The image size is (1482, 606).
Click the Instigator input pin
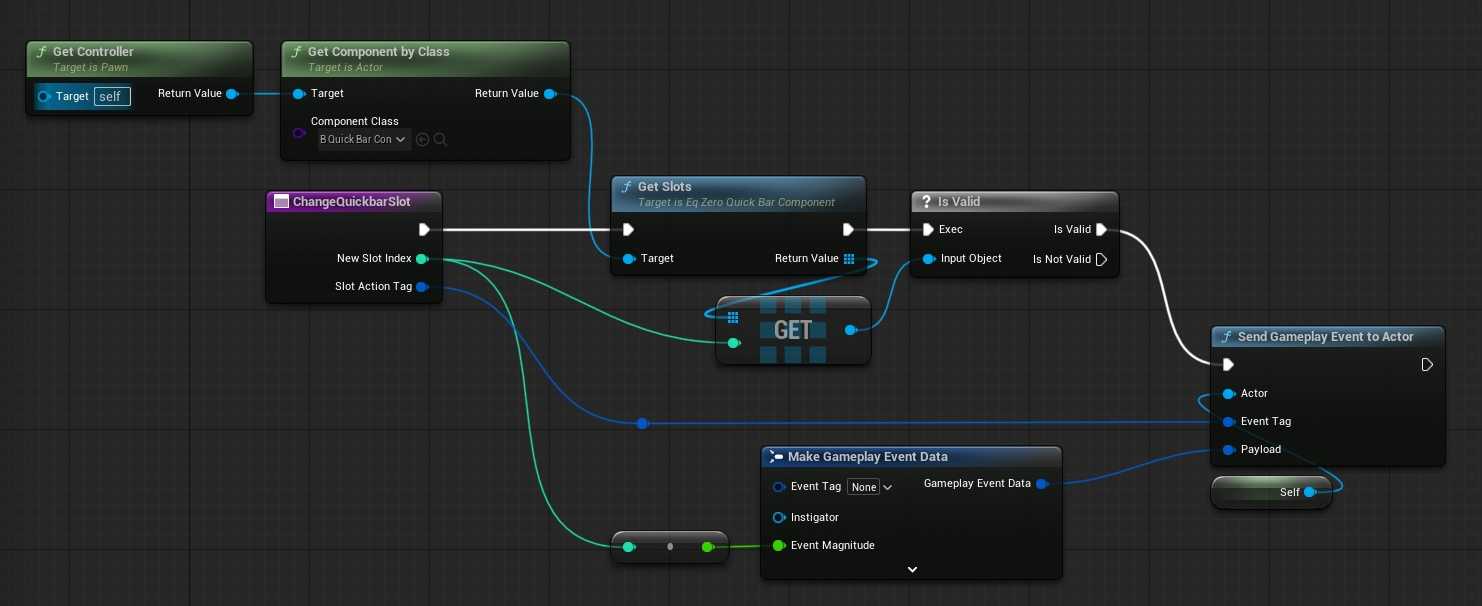pyautogui.click(x=779, y=517)
